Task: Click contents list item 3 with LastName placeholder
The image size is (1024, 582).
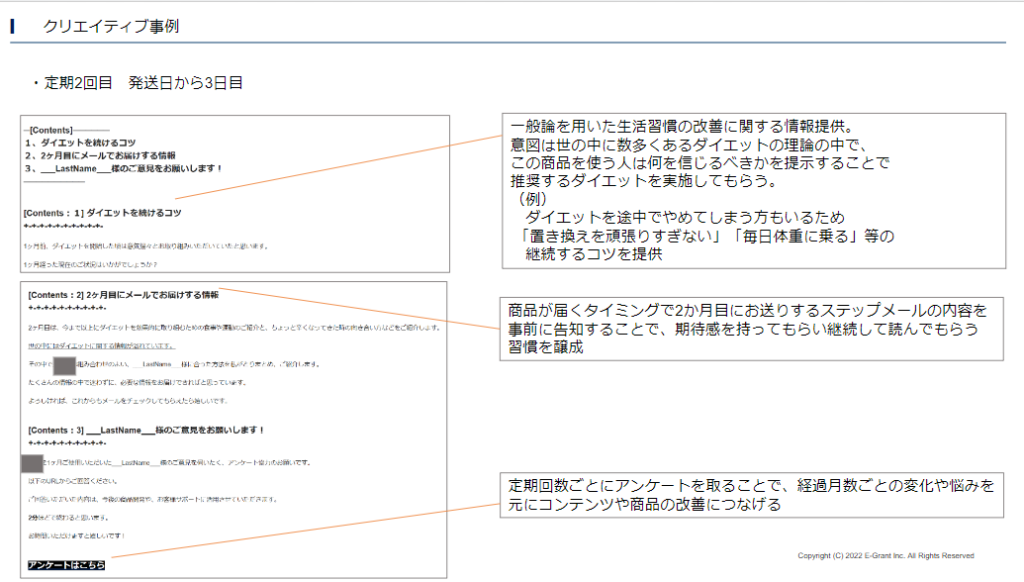Action: (124, 169)
